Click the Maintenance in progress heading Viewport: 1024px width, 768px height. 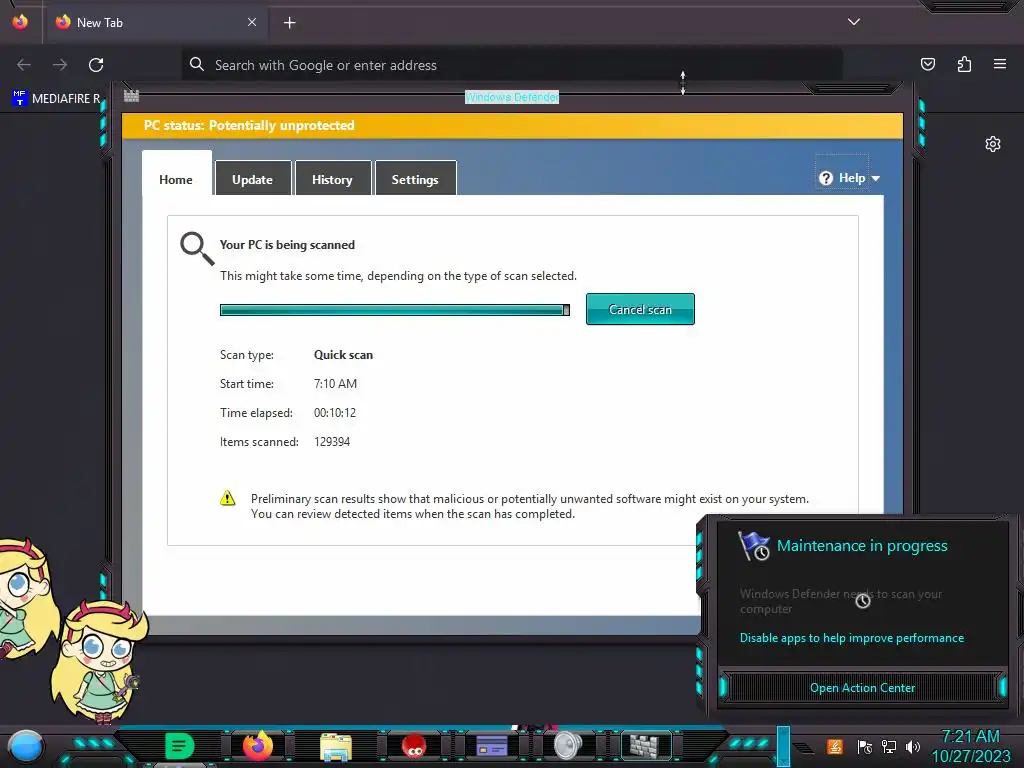(x=862, y=545)
